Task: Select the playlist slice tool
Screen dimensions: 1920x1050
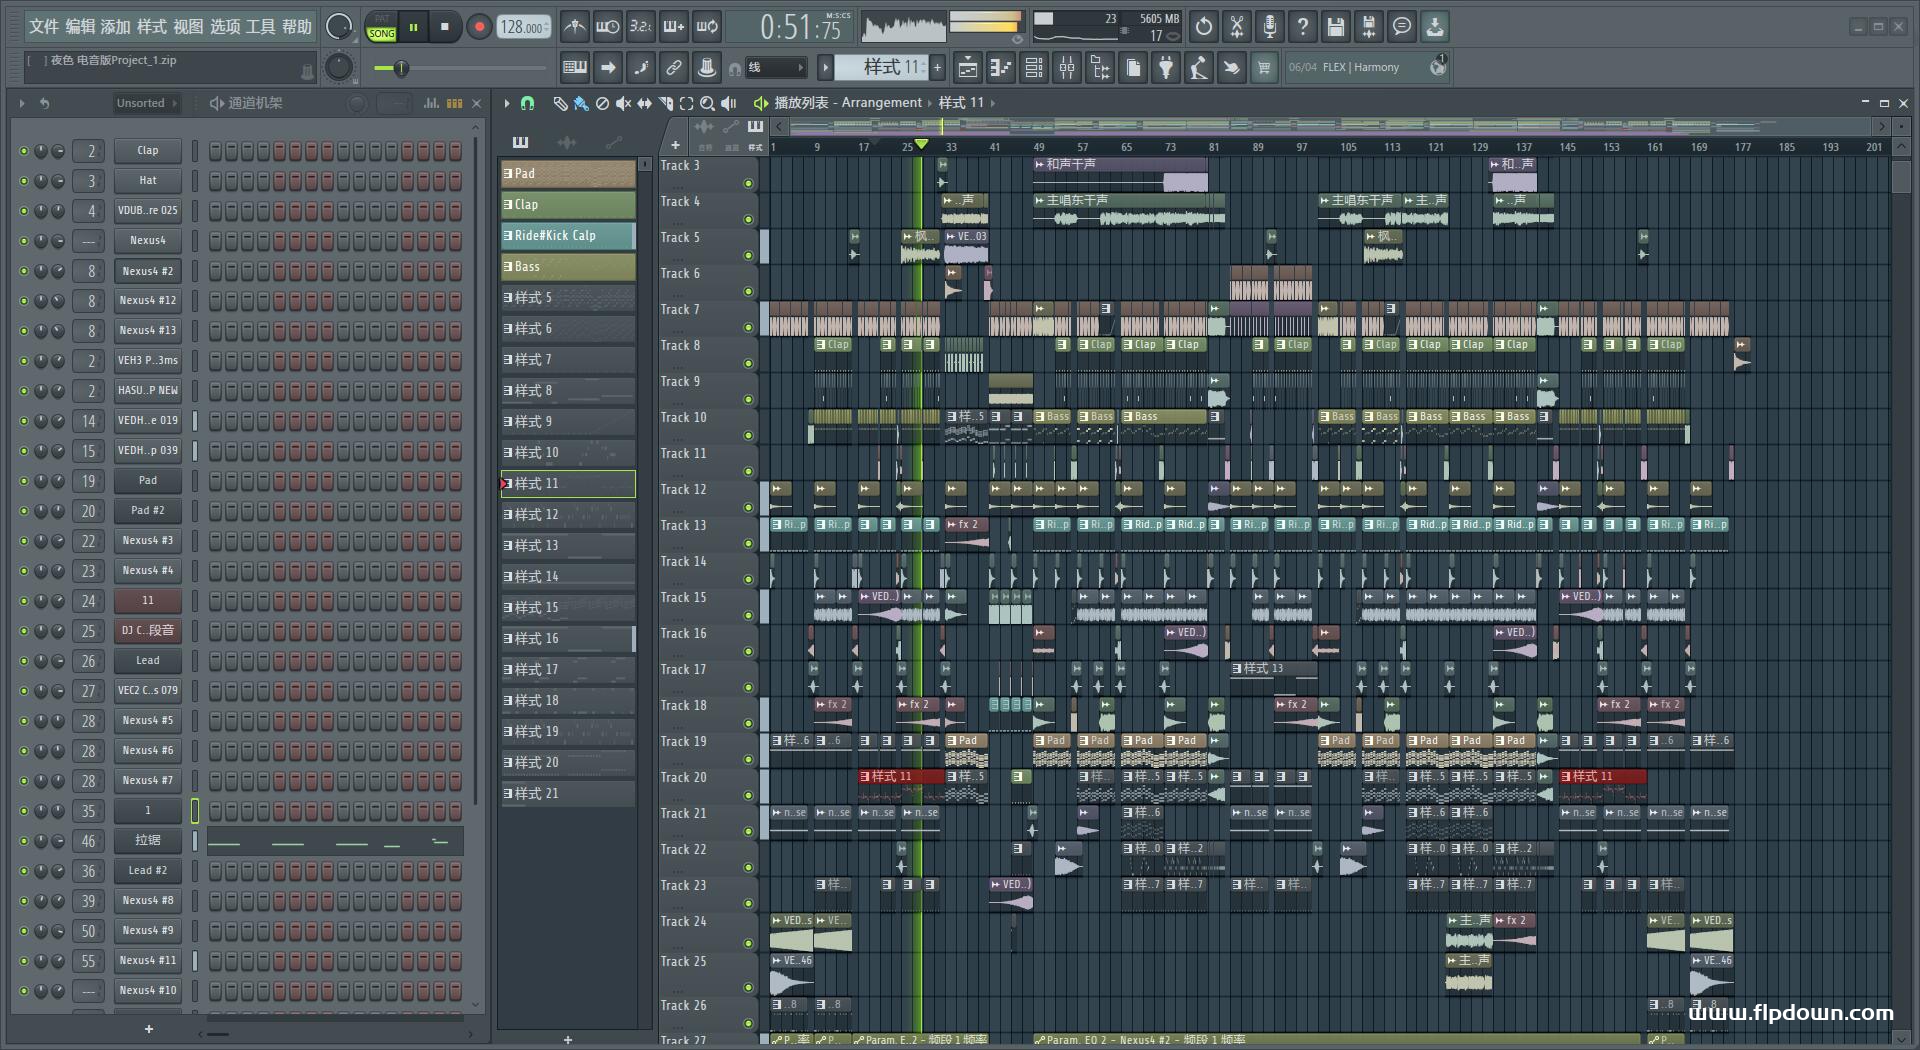Action: point(666,103)
